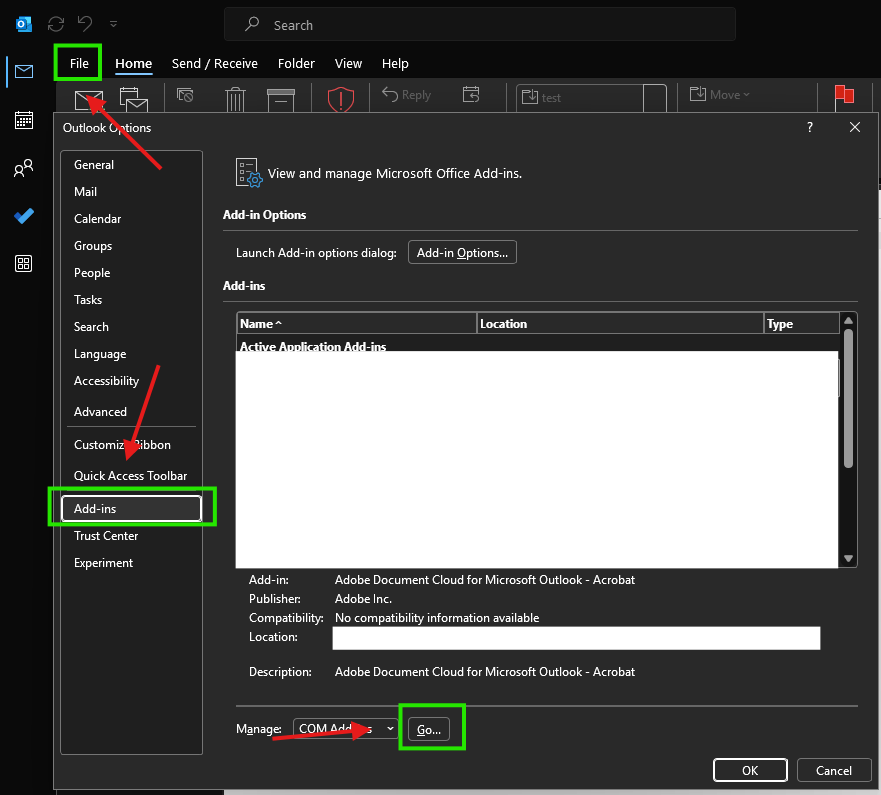Click the Archive box icon
The image size is (881, 795).
(x=281, y=100)
